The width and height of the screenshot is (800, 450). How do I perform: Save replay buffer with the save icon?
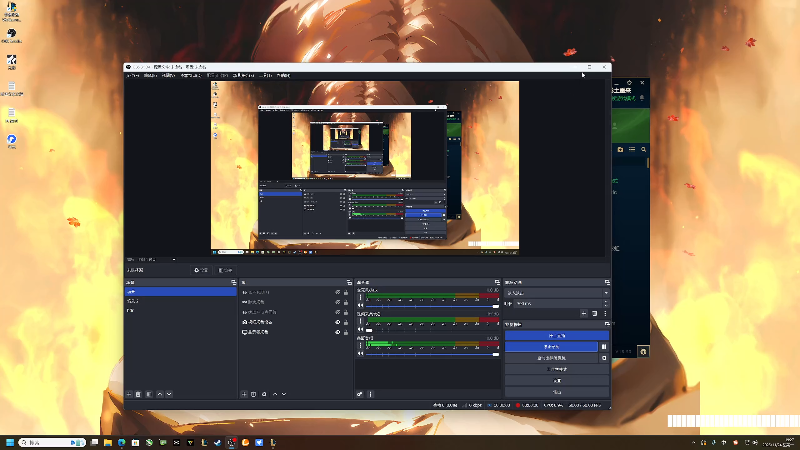604,358
